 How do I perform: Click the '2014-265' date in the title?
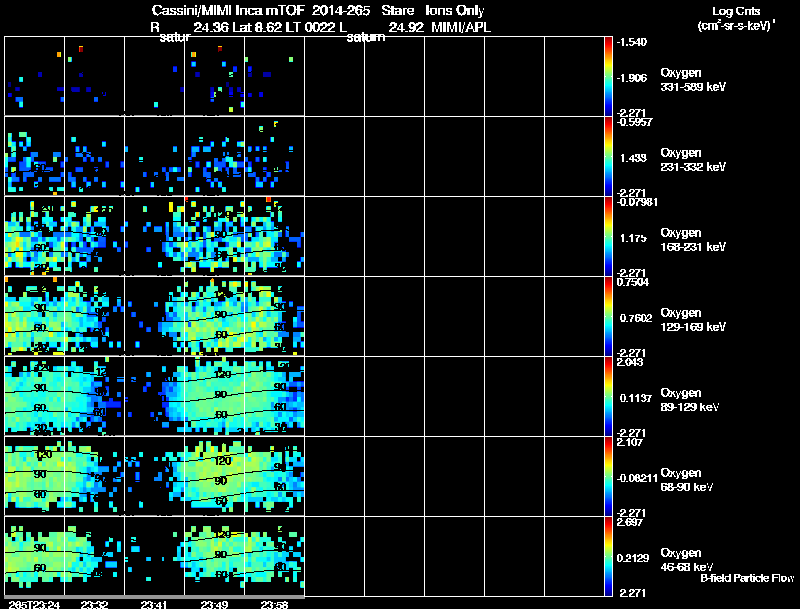pos(341,11)
